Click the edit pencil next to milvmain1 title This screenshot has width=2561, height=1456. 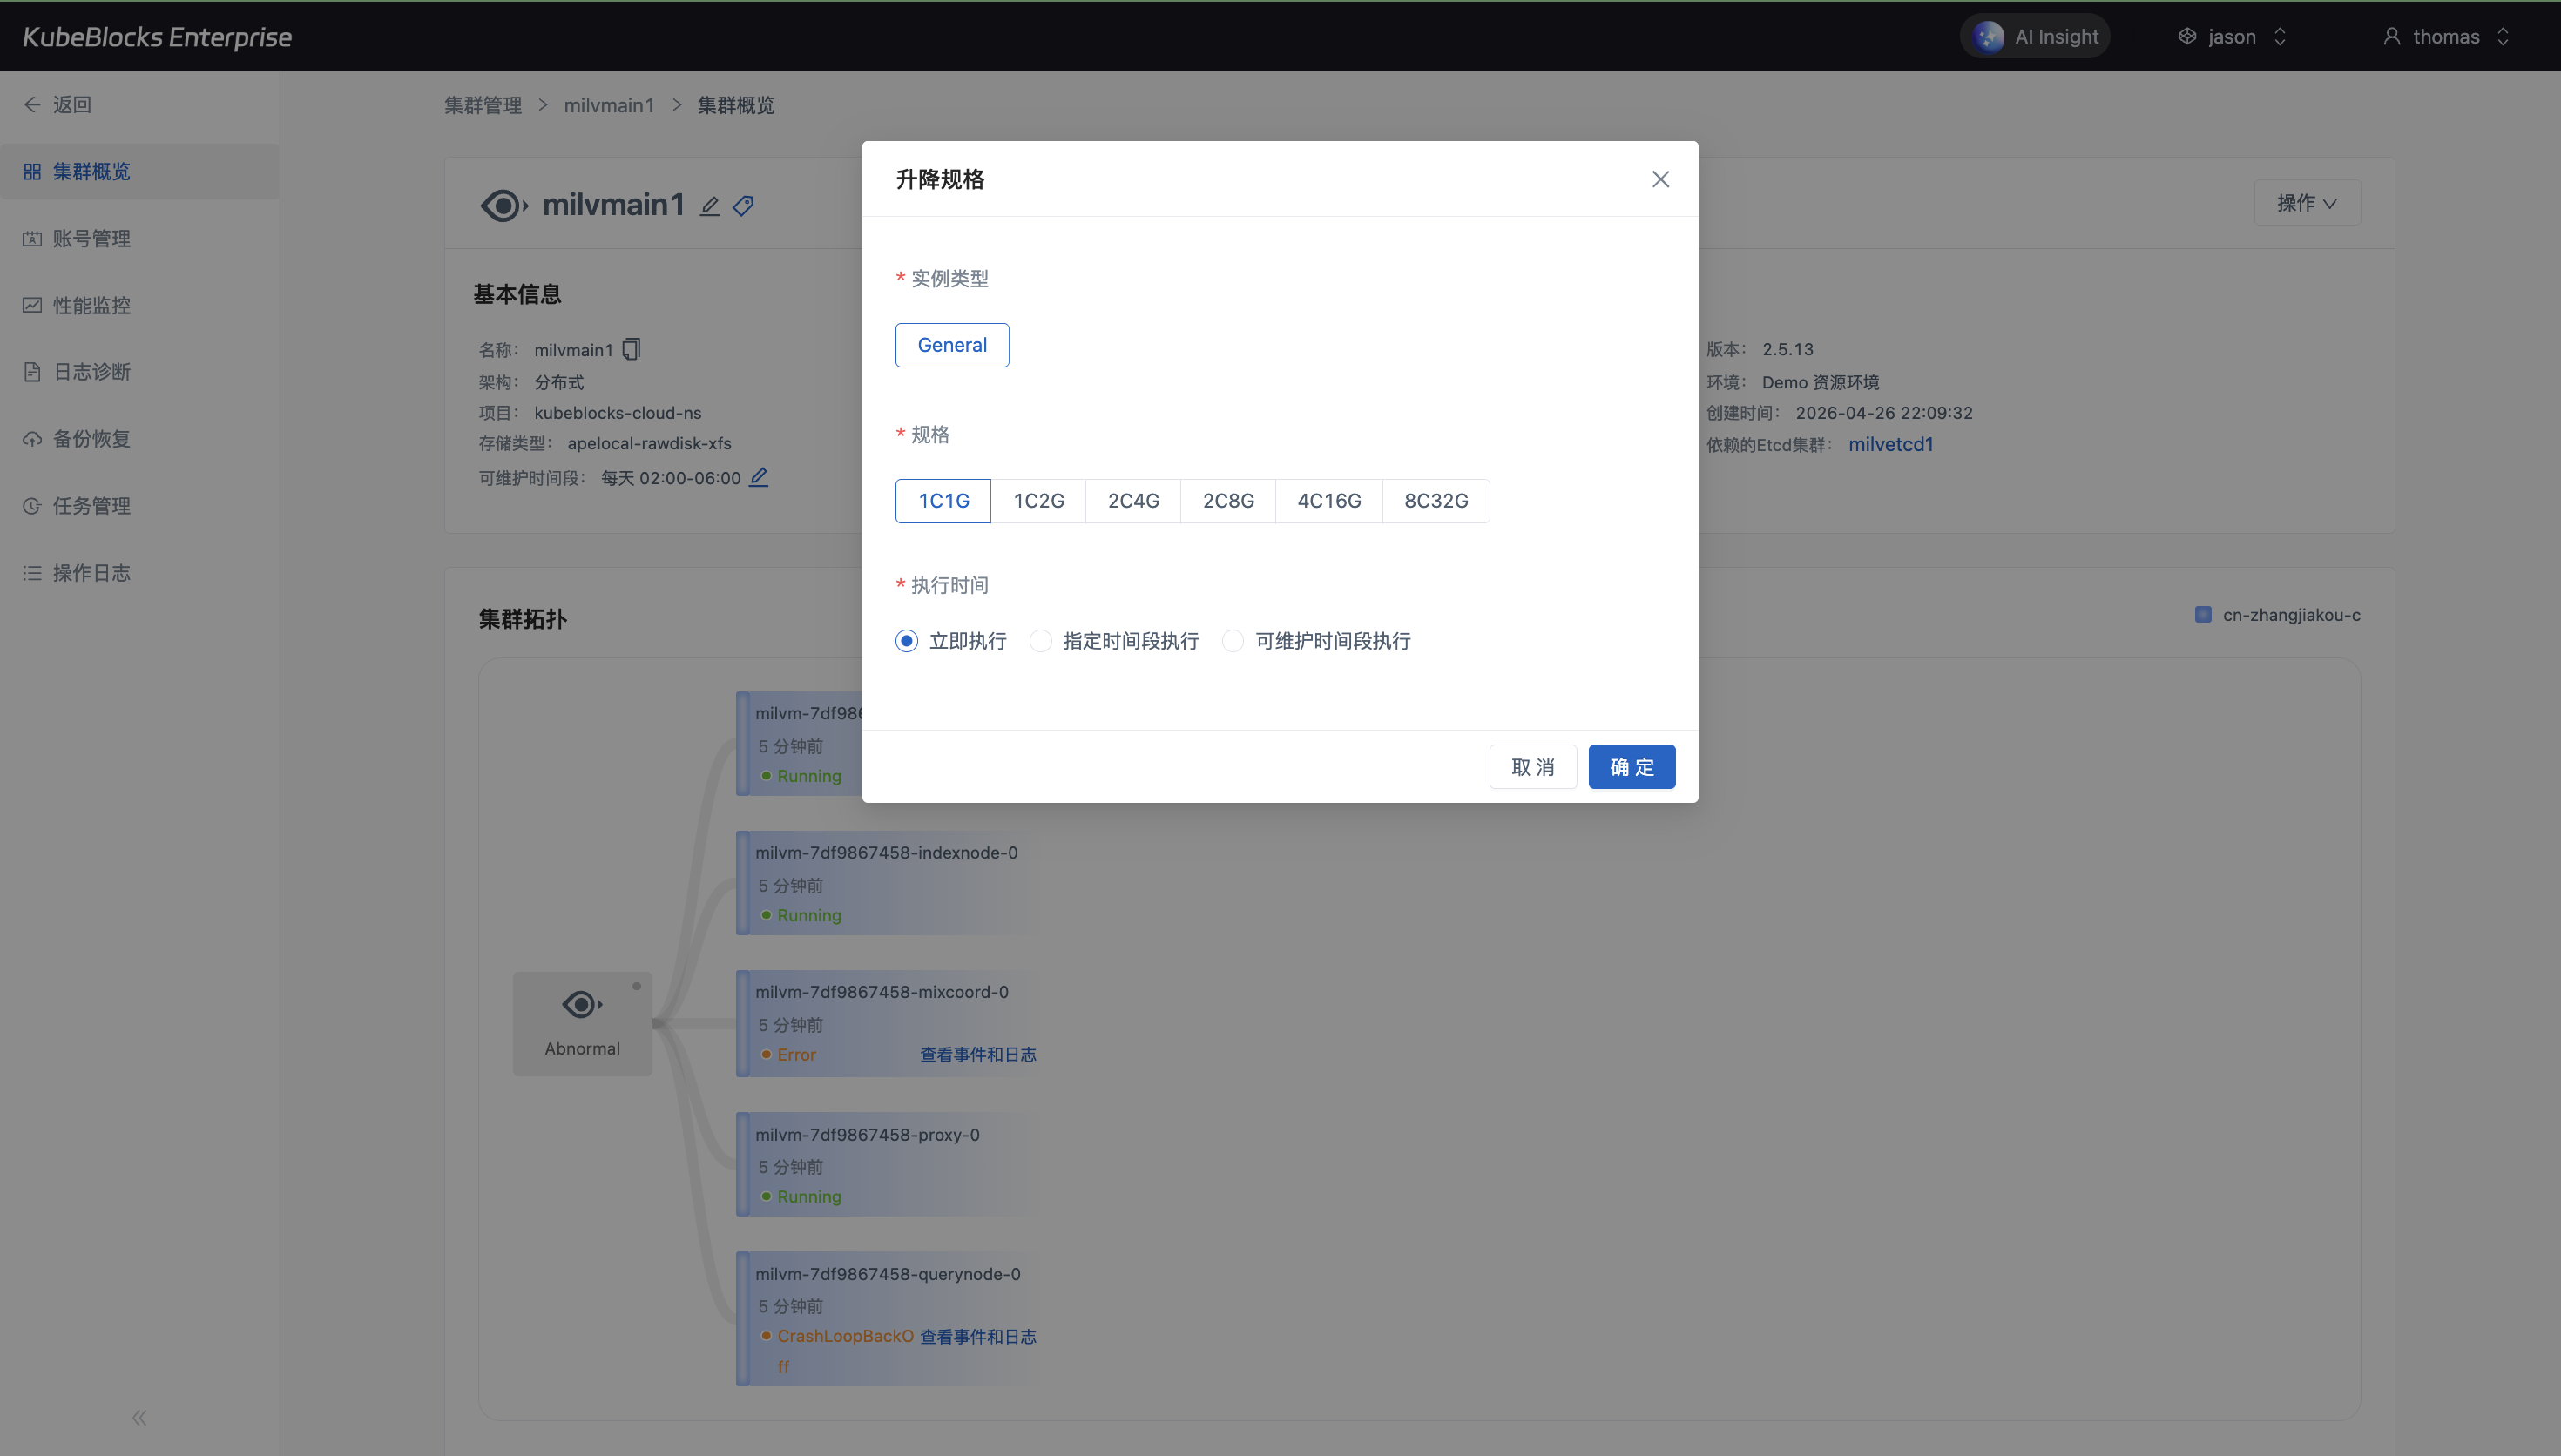tap(709, 206)
